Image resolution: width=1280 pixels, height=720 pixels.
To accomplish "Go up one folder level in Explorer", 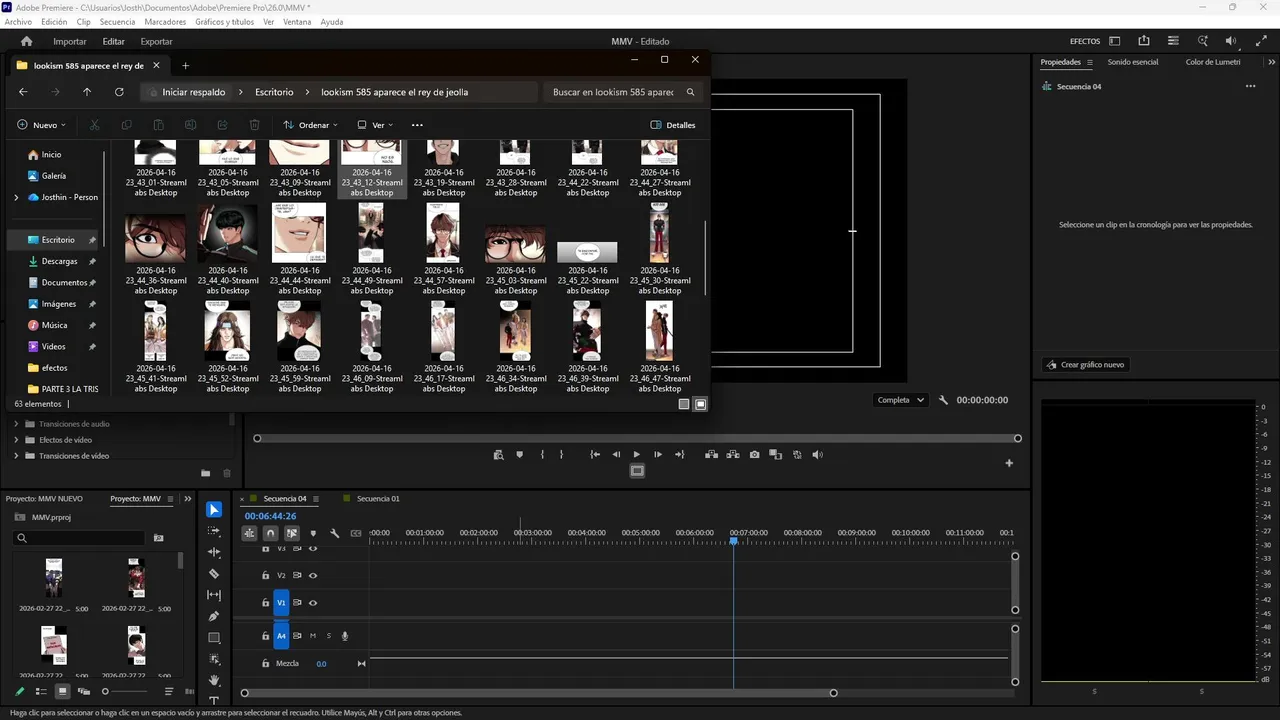I will (x=87, y=92).
